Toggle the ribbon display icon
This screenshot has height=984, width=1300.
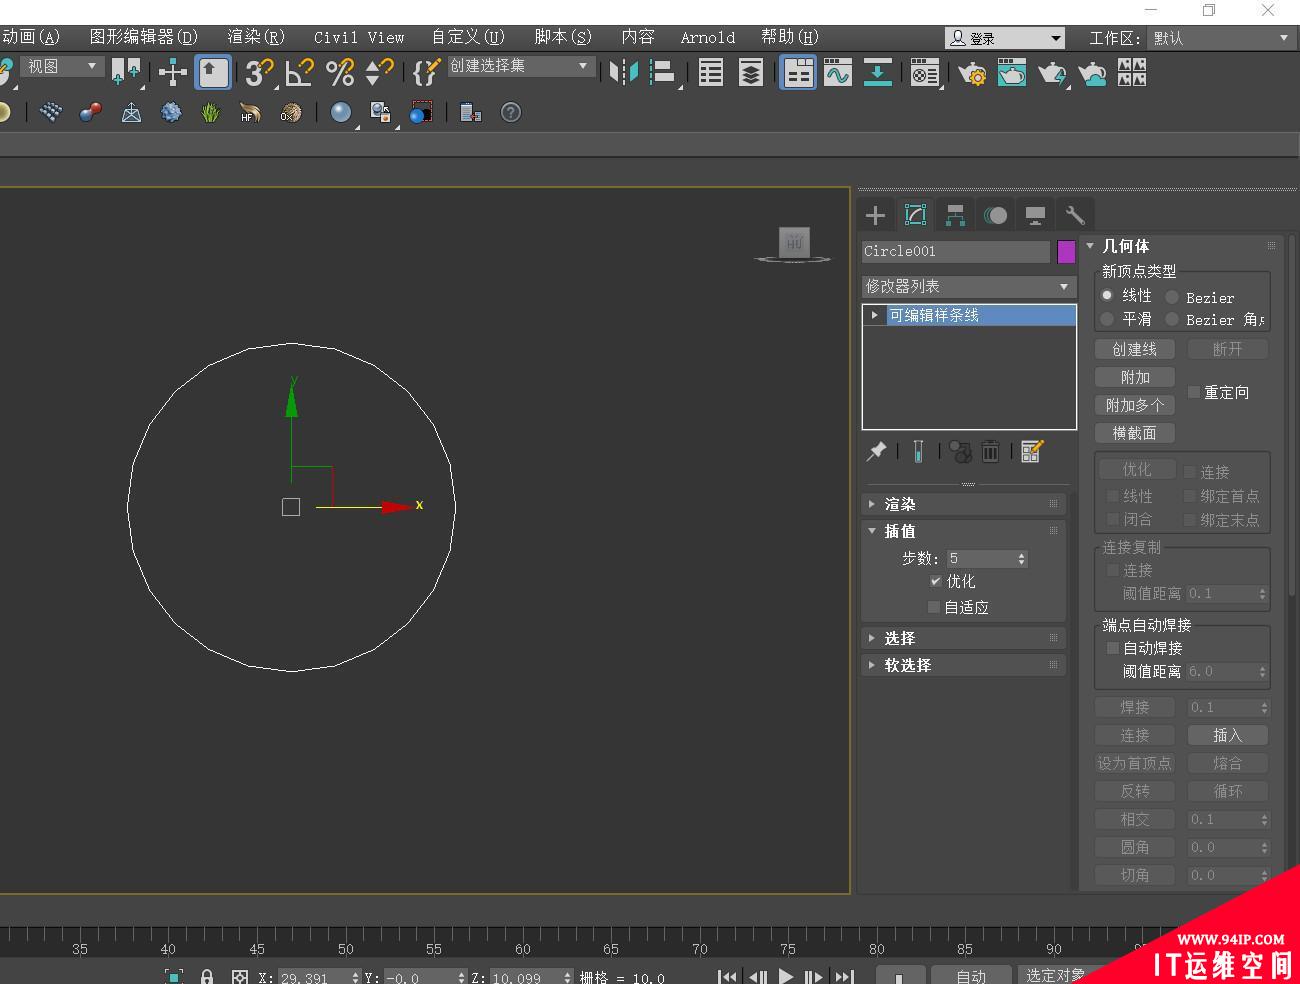point(798,72)
